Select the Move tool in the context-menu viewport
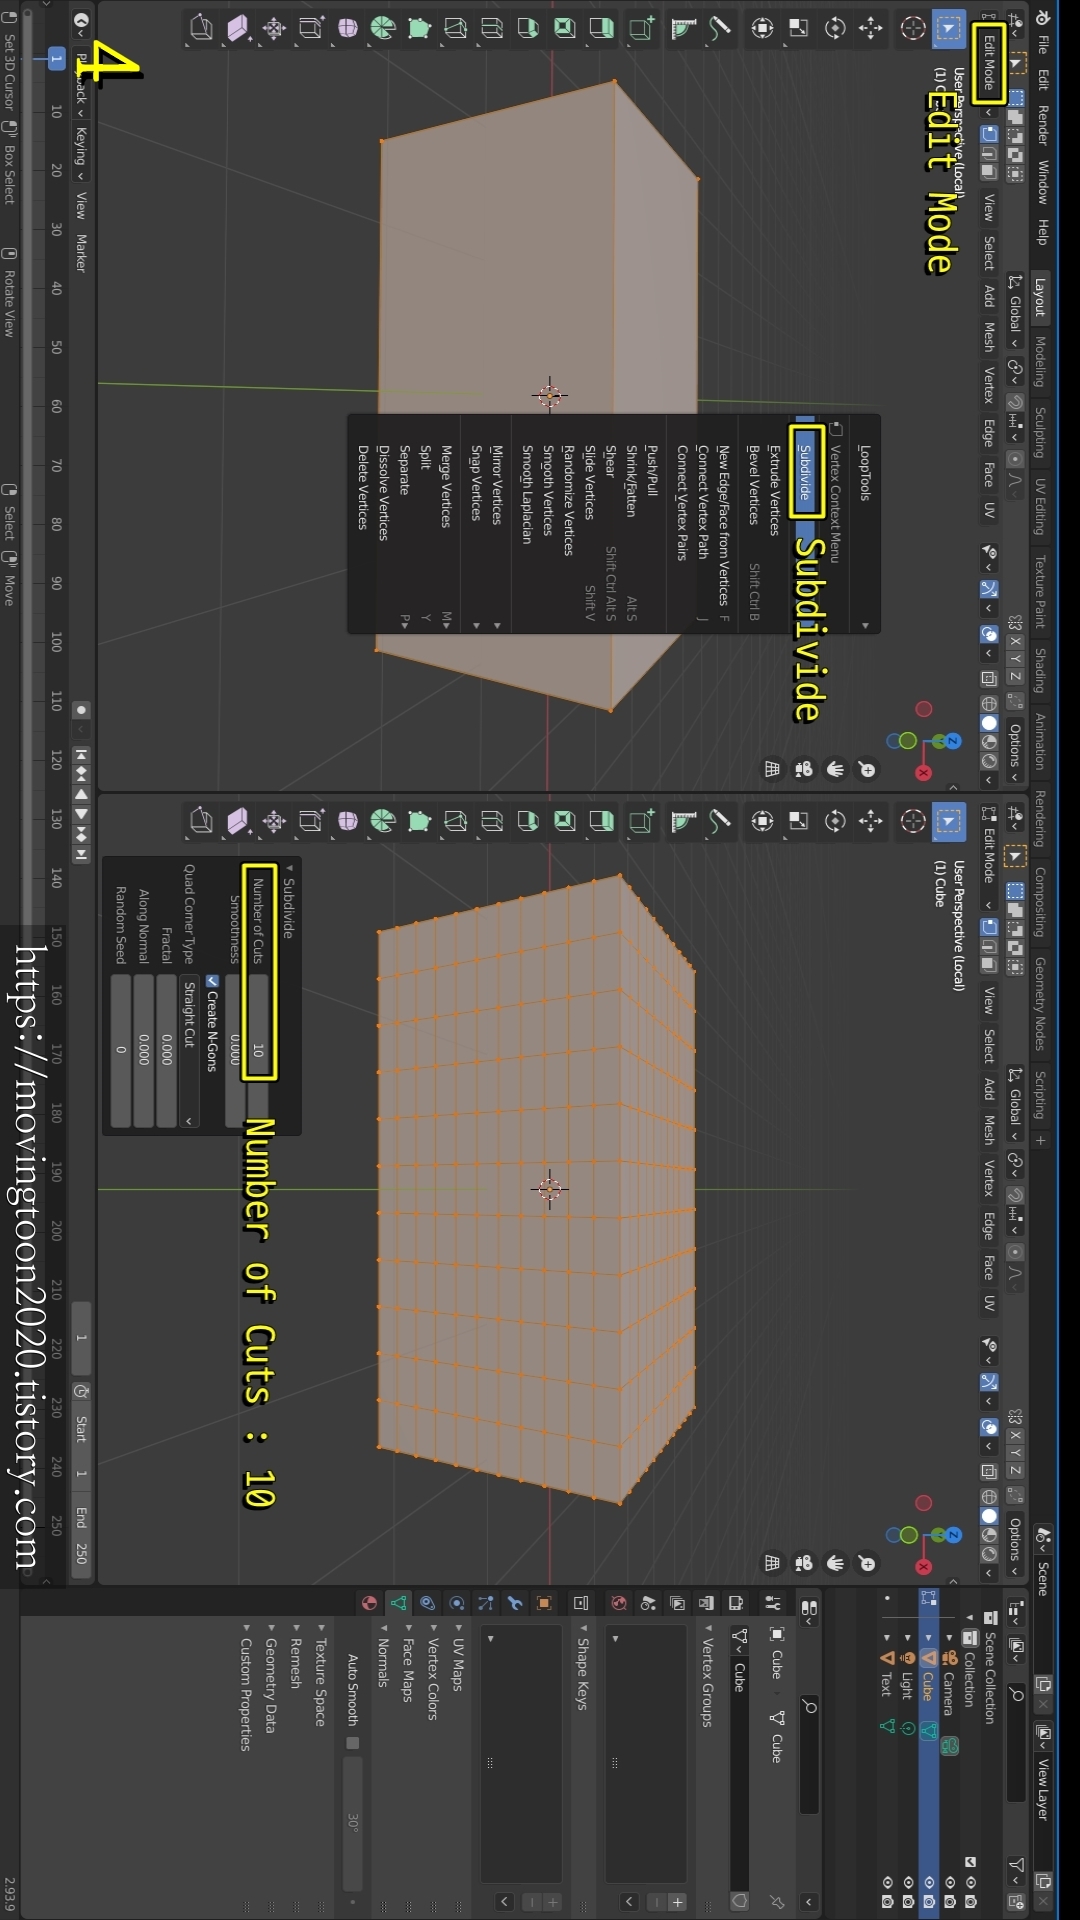The width and height of the screenshot is (1080, 1920). pos(871,28)
